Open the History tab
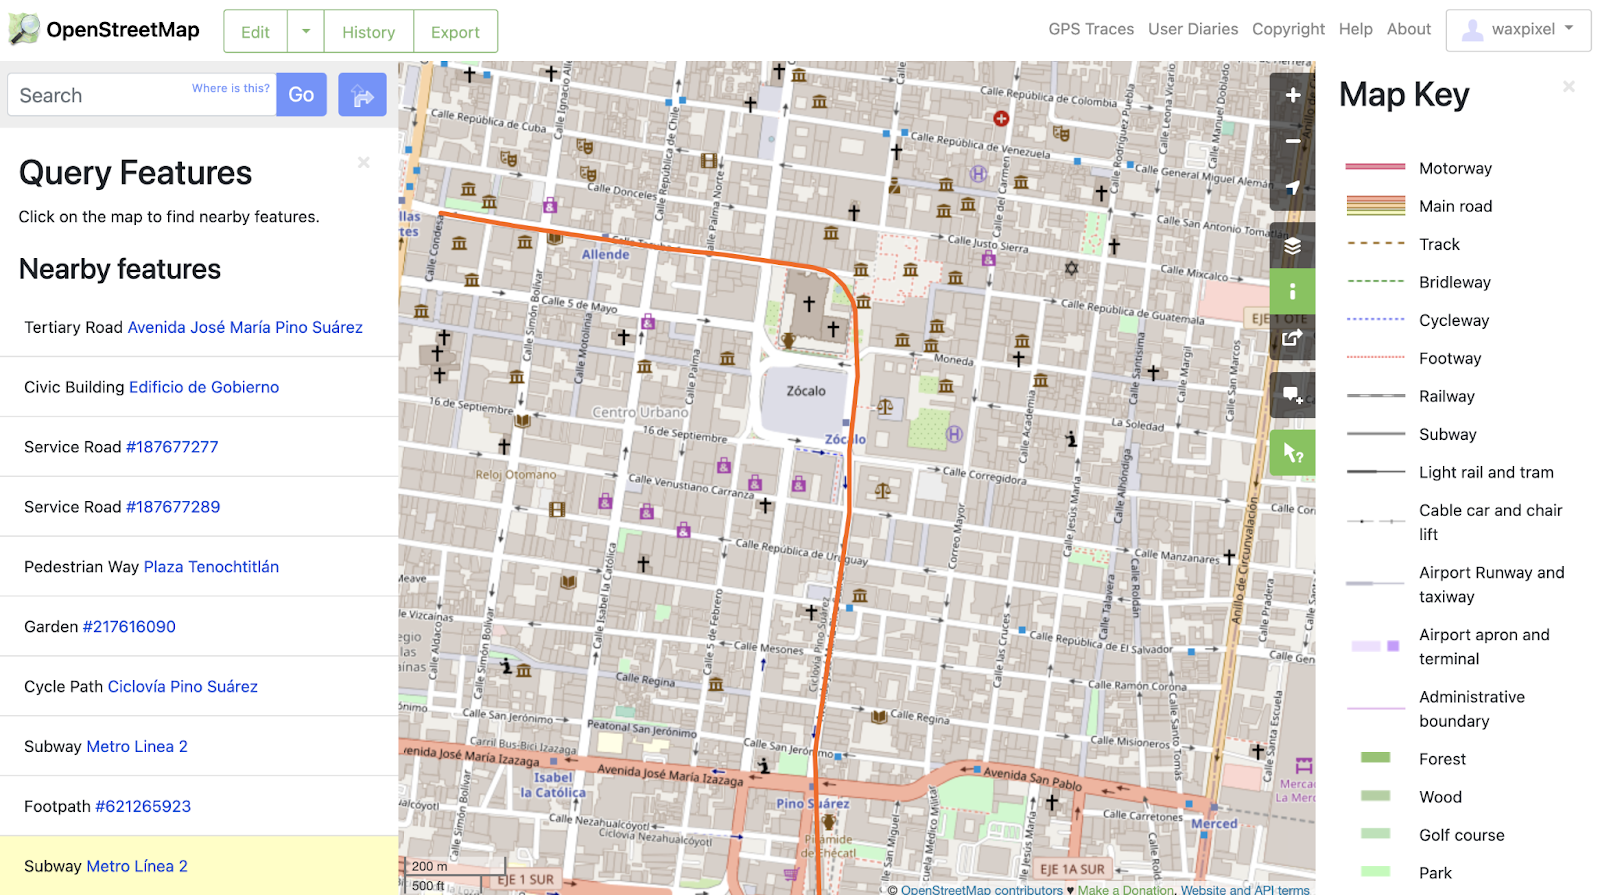 point(368,31)
